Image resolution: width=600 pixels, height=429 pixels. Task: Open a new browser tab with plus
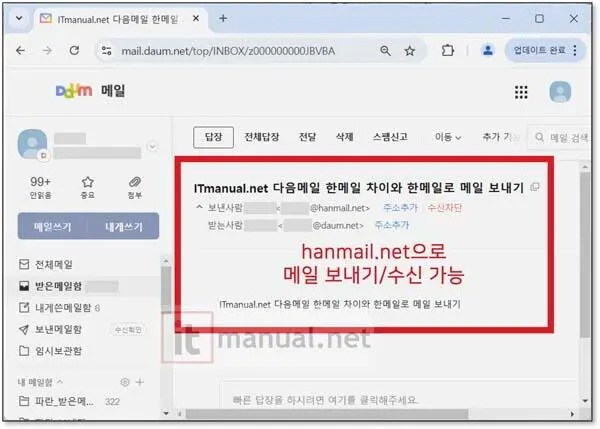223,18
